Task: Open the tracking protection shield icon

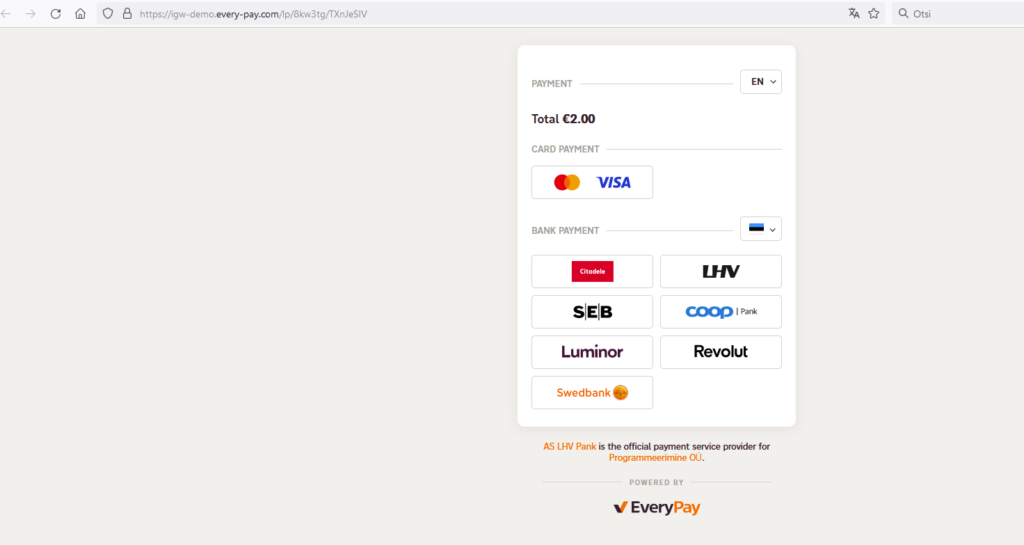Action: coord(108,14)
